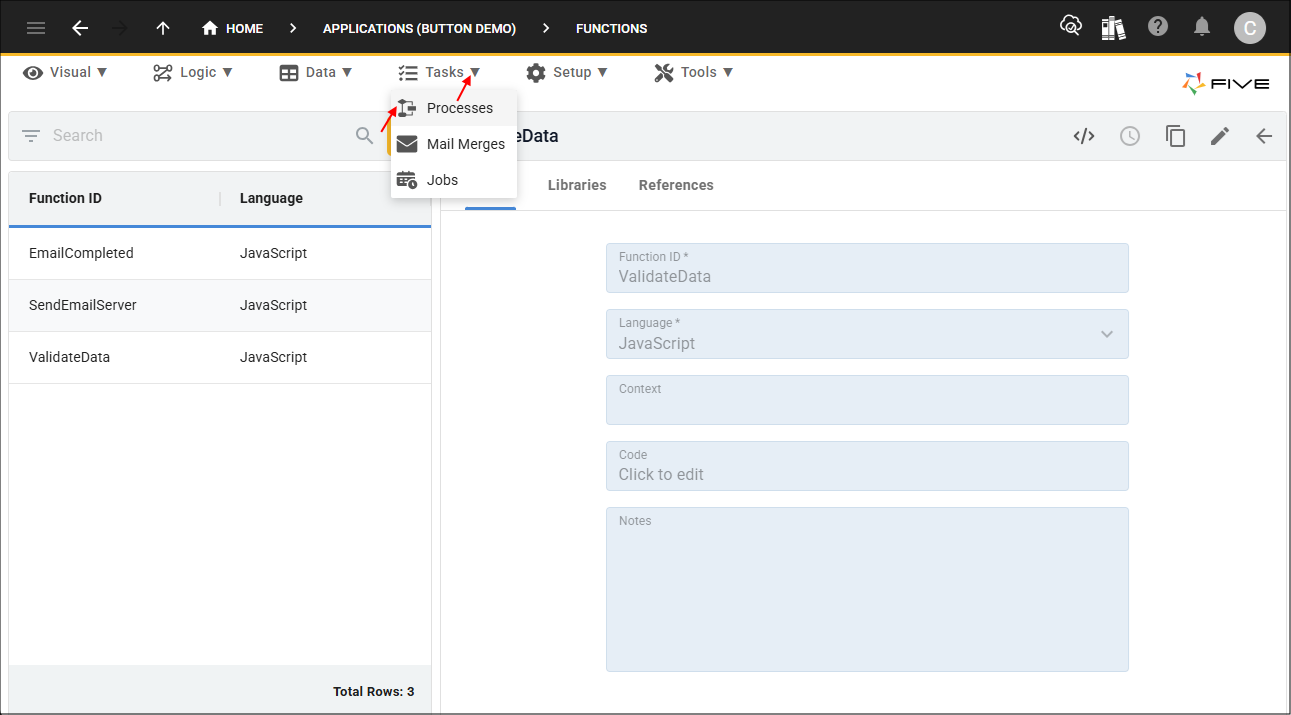This screenshot has height=715, width=1291.
Task: Collapse the Tasks menu
Action: click(439, 72)
